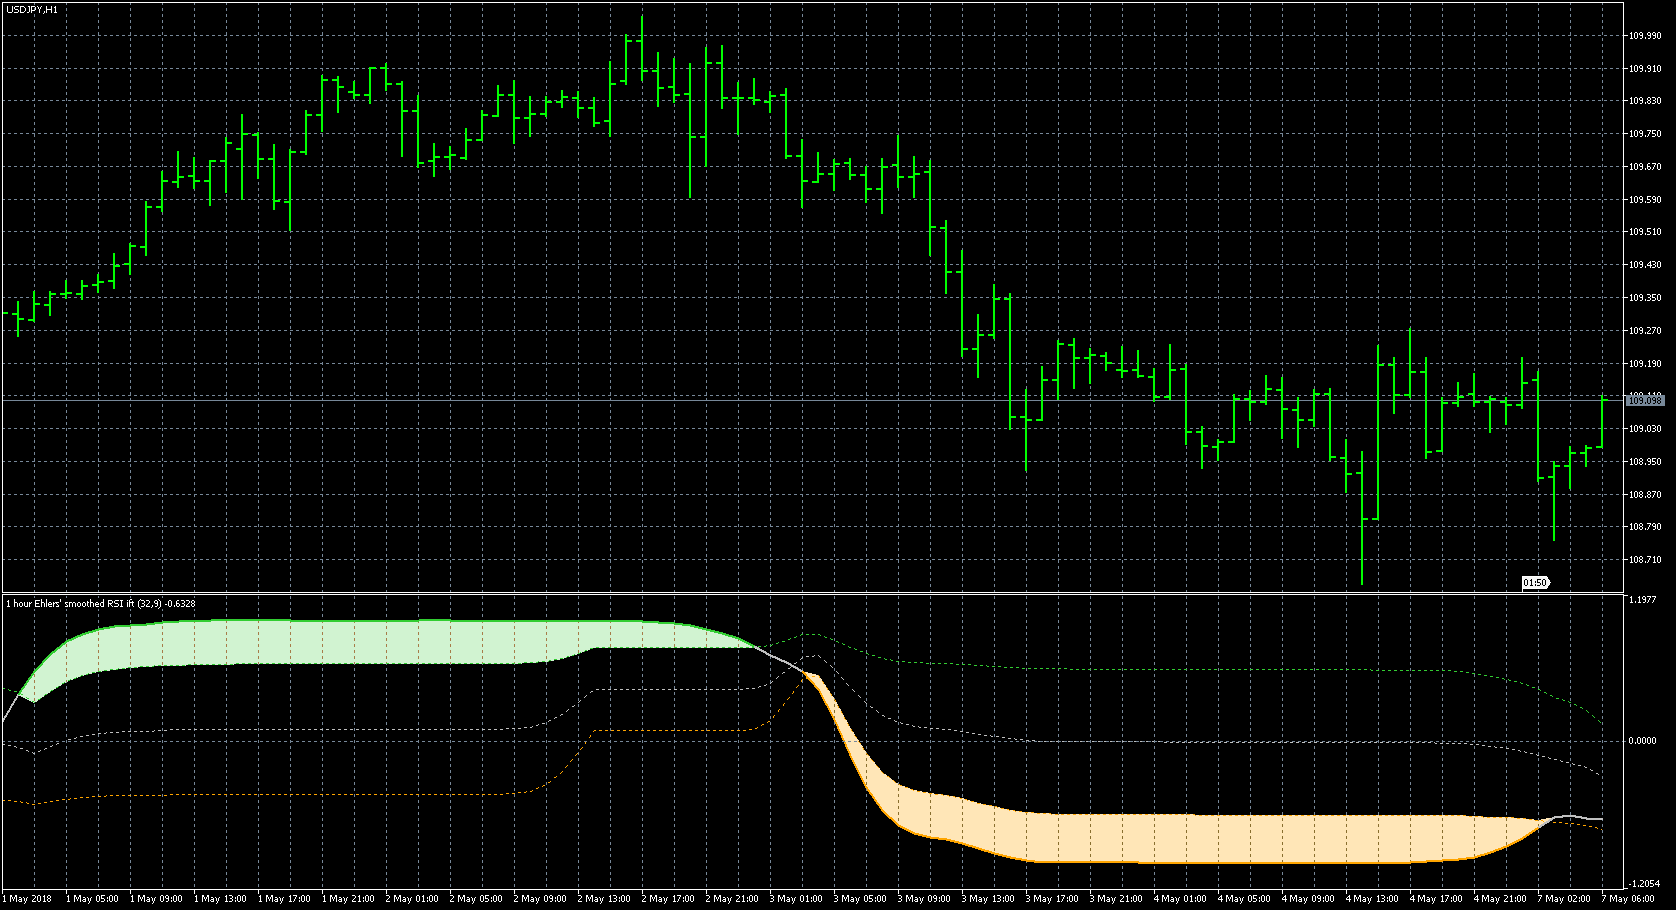The height and width of the screenshot is (910, 1676).
Task: Click the 109.670 price scale label
Action: pyautogui.click(x=1645, y=167)
